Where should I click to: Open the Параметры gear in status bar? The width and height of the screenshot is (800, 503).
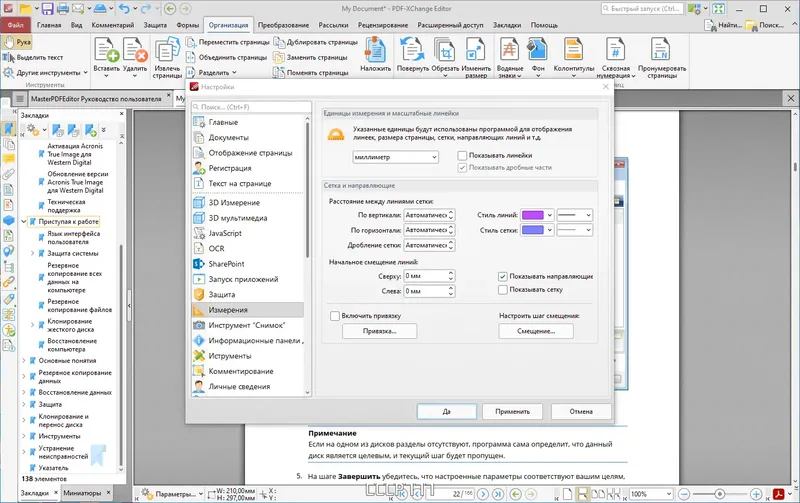tap(147, 493)
